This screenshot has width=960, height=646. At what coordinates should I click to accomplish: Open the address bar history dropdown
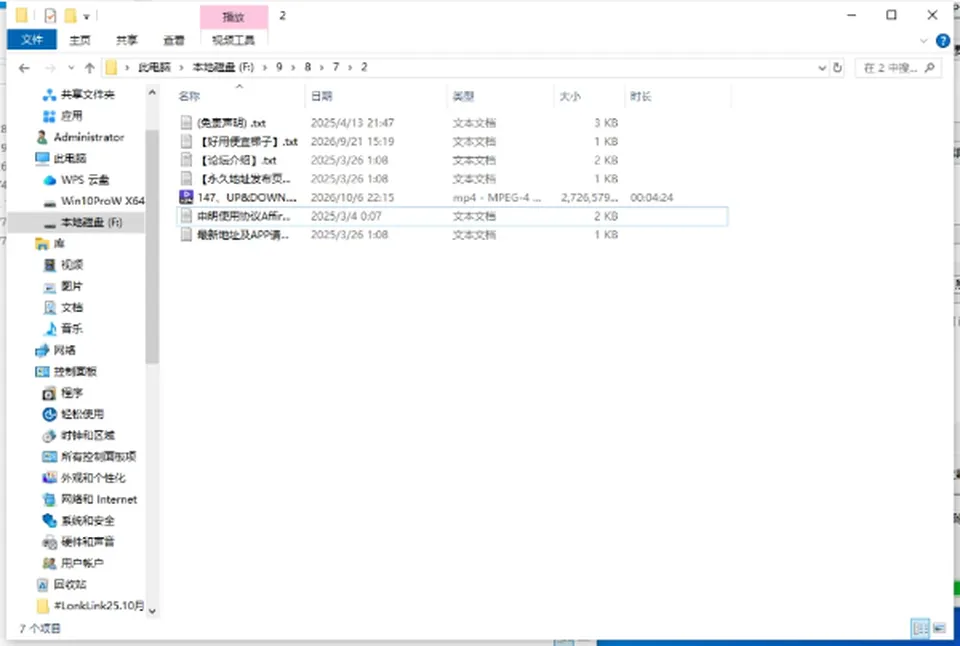[822, 68]
